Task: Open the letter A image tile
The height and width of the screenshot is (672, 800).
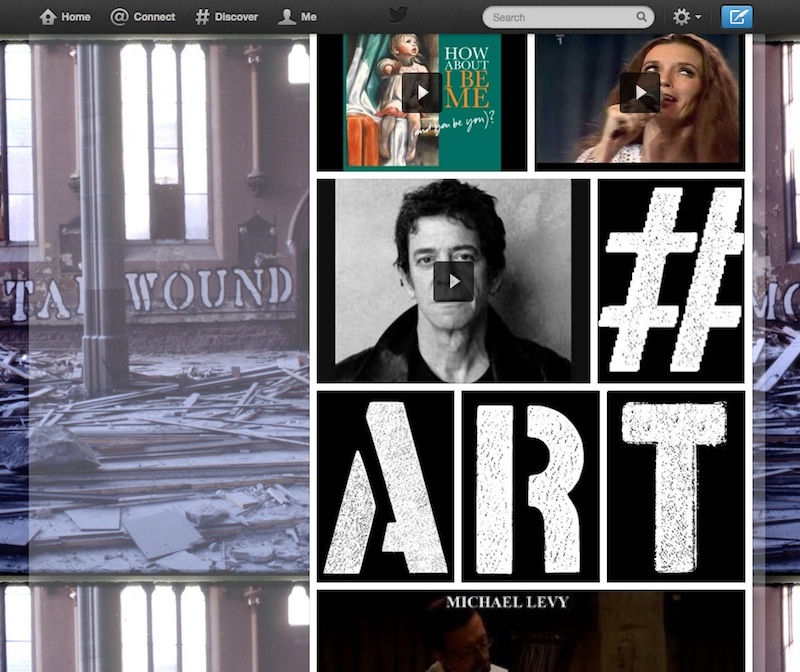Action: click(385, 486)
